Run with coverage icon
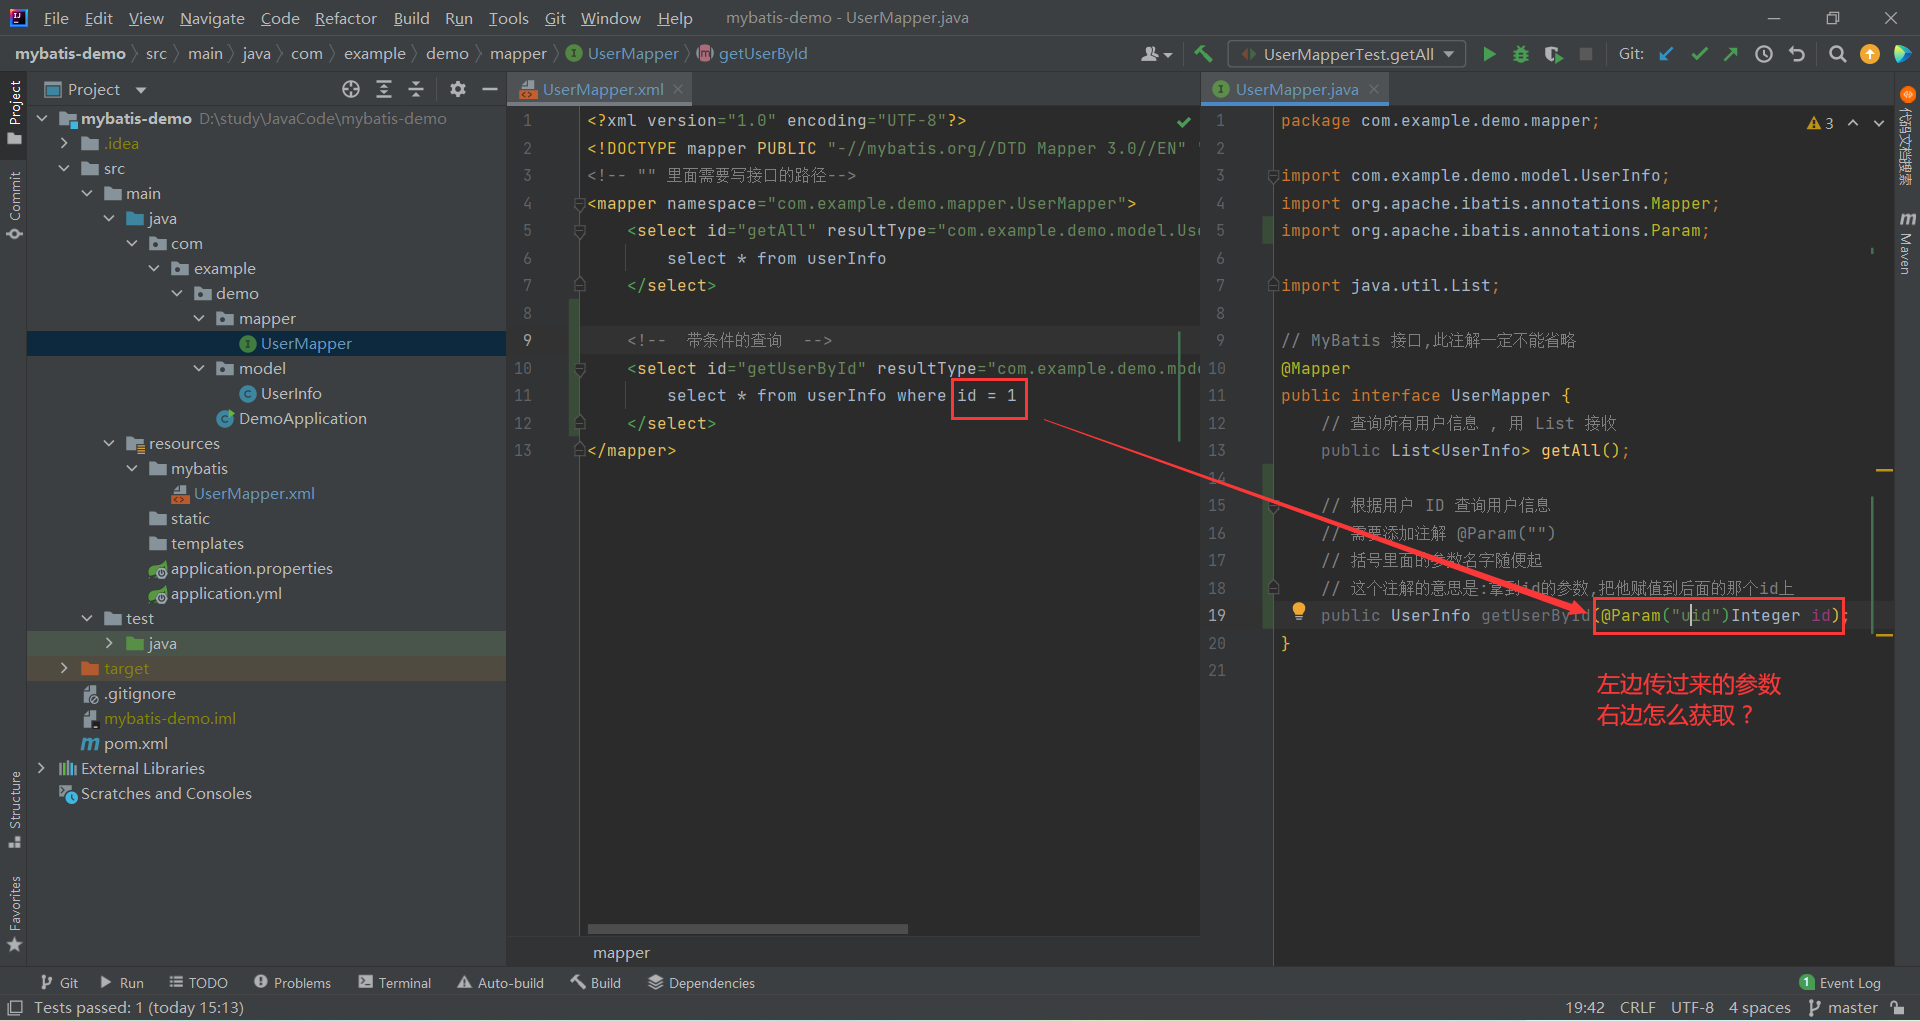 click(x=1553, y=54)
